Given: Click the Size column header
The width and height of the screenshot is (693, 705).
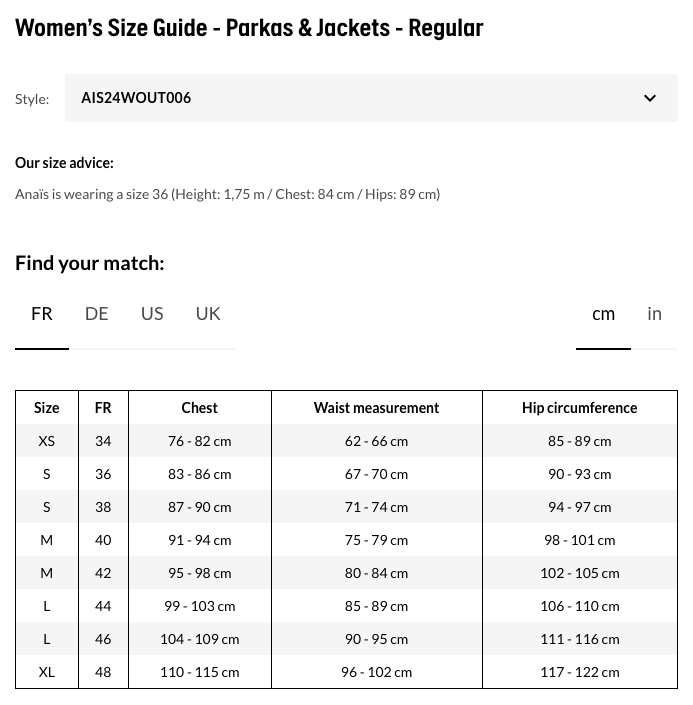Looking at the screenshot, I should 47,408.
